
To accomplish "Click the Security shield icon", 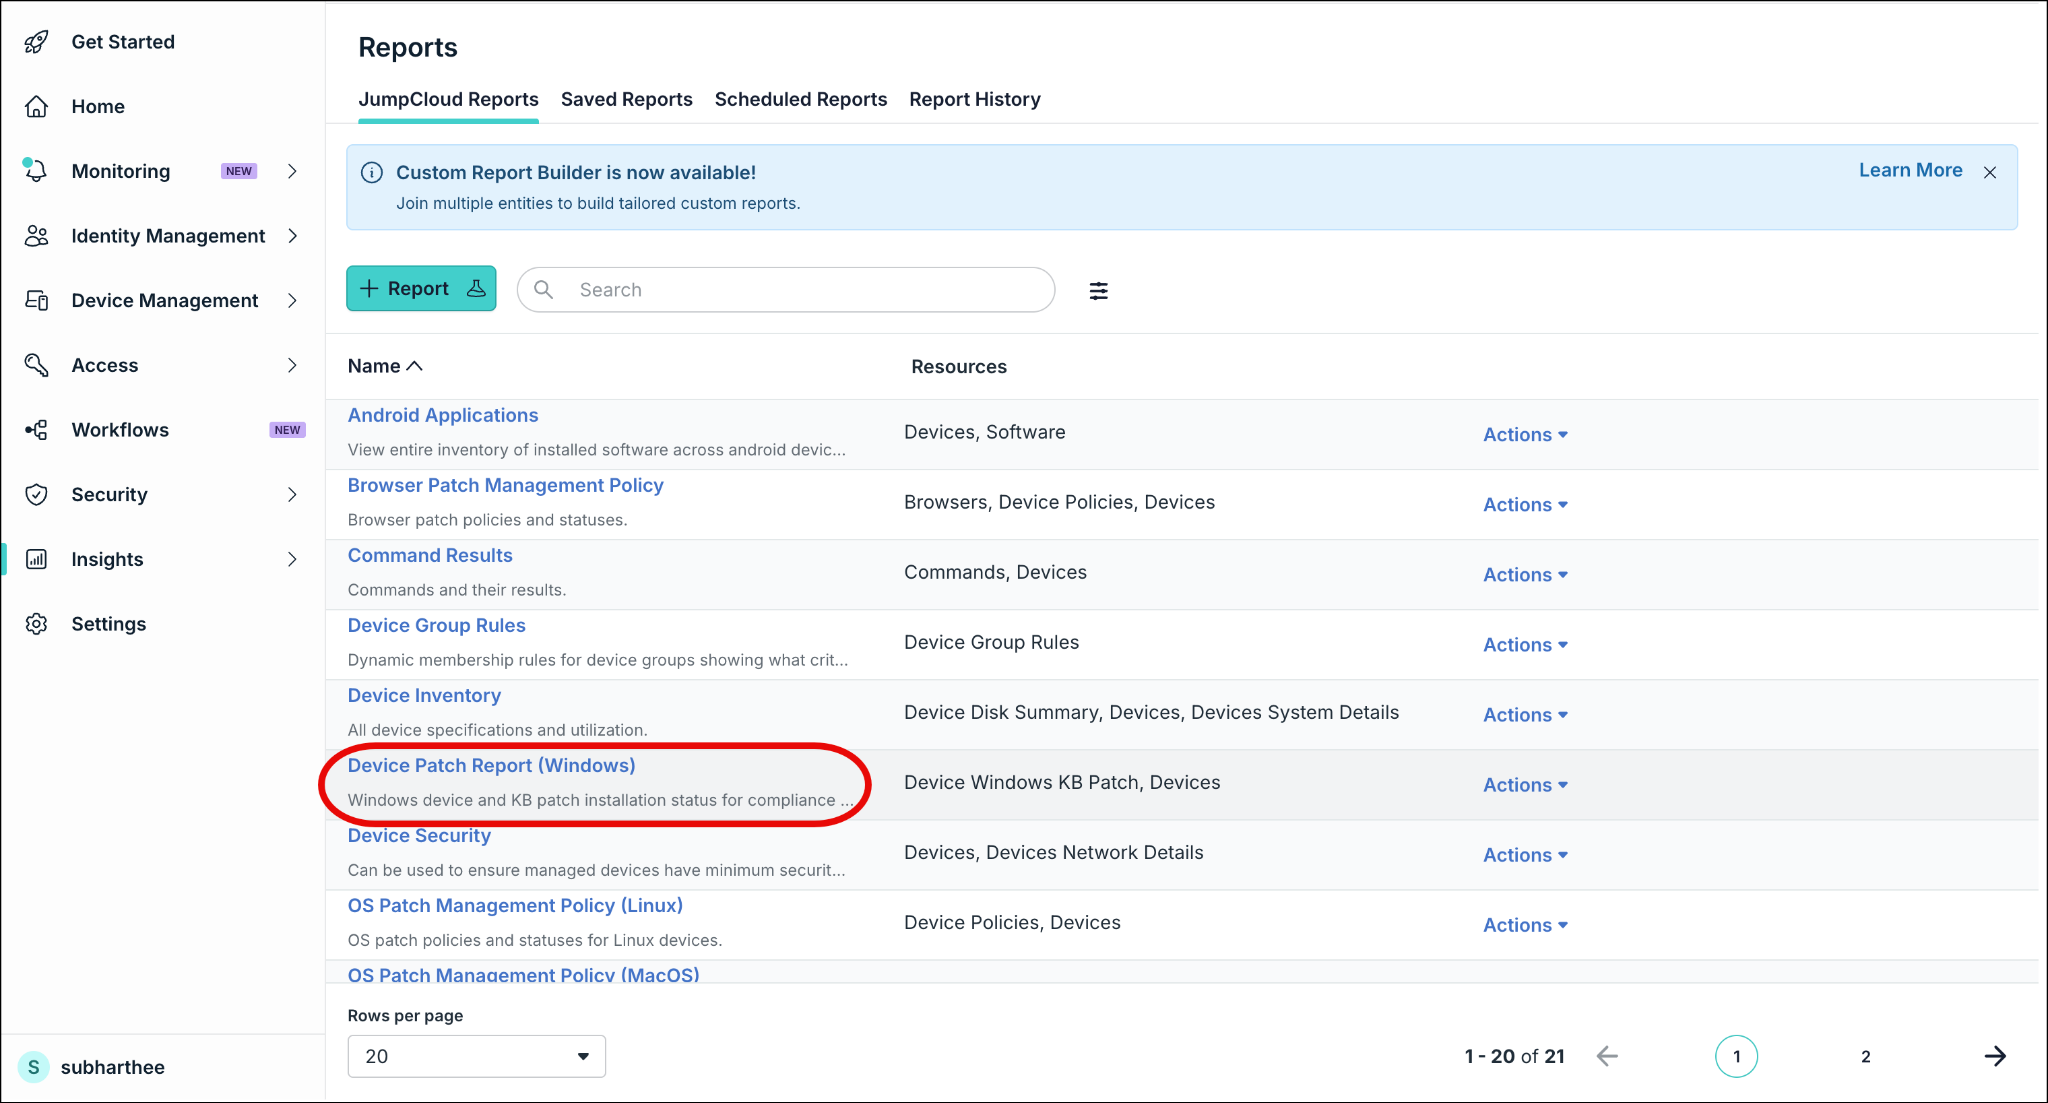I will [x=36, y=495].
